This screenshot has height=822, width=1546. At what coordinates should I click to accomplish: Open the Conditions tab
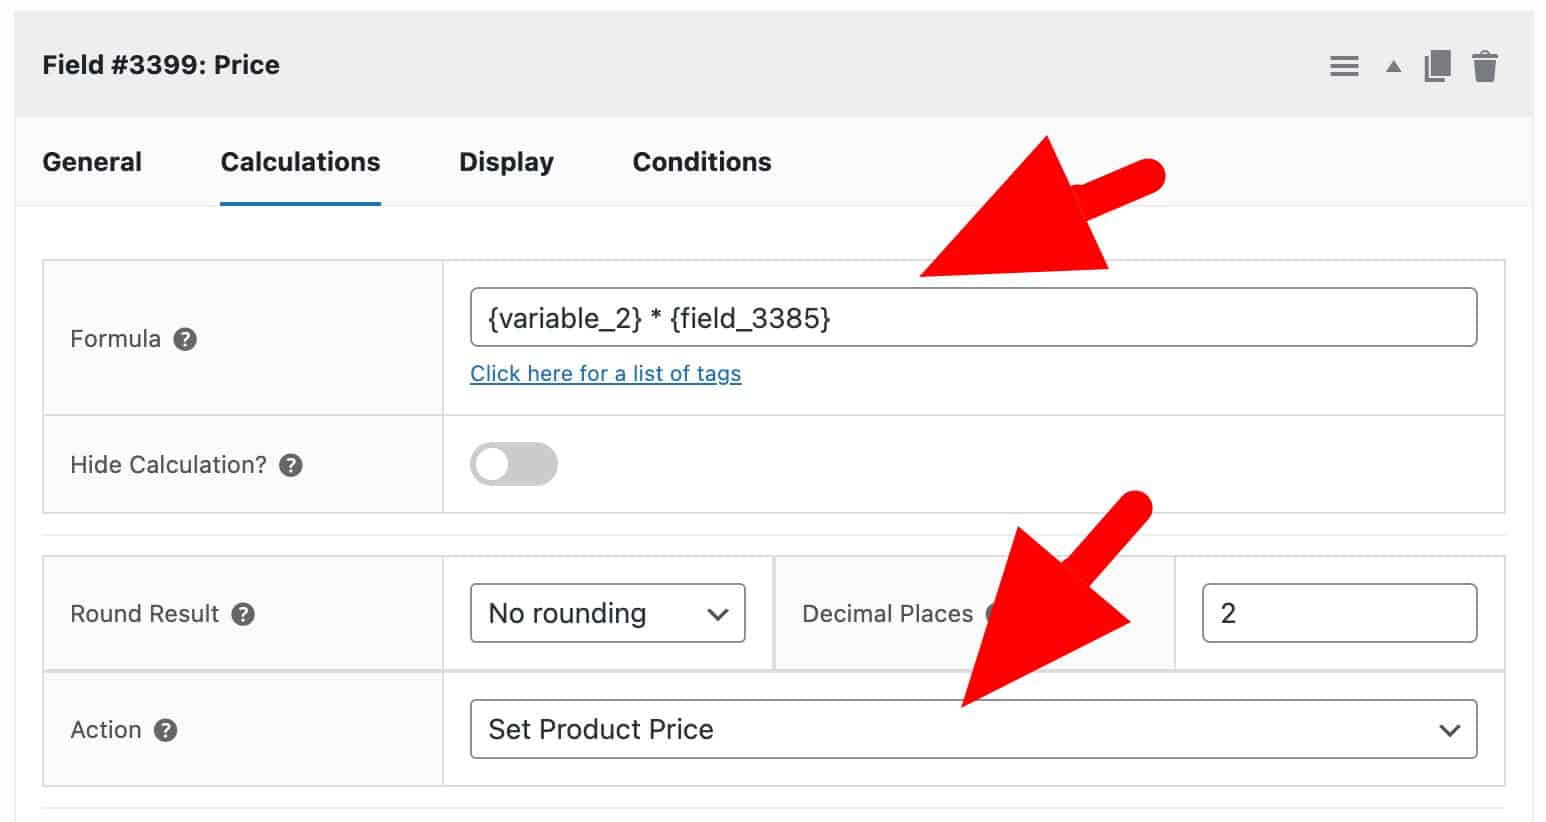[x=701, y=161]
